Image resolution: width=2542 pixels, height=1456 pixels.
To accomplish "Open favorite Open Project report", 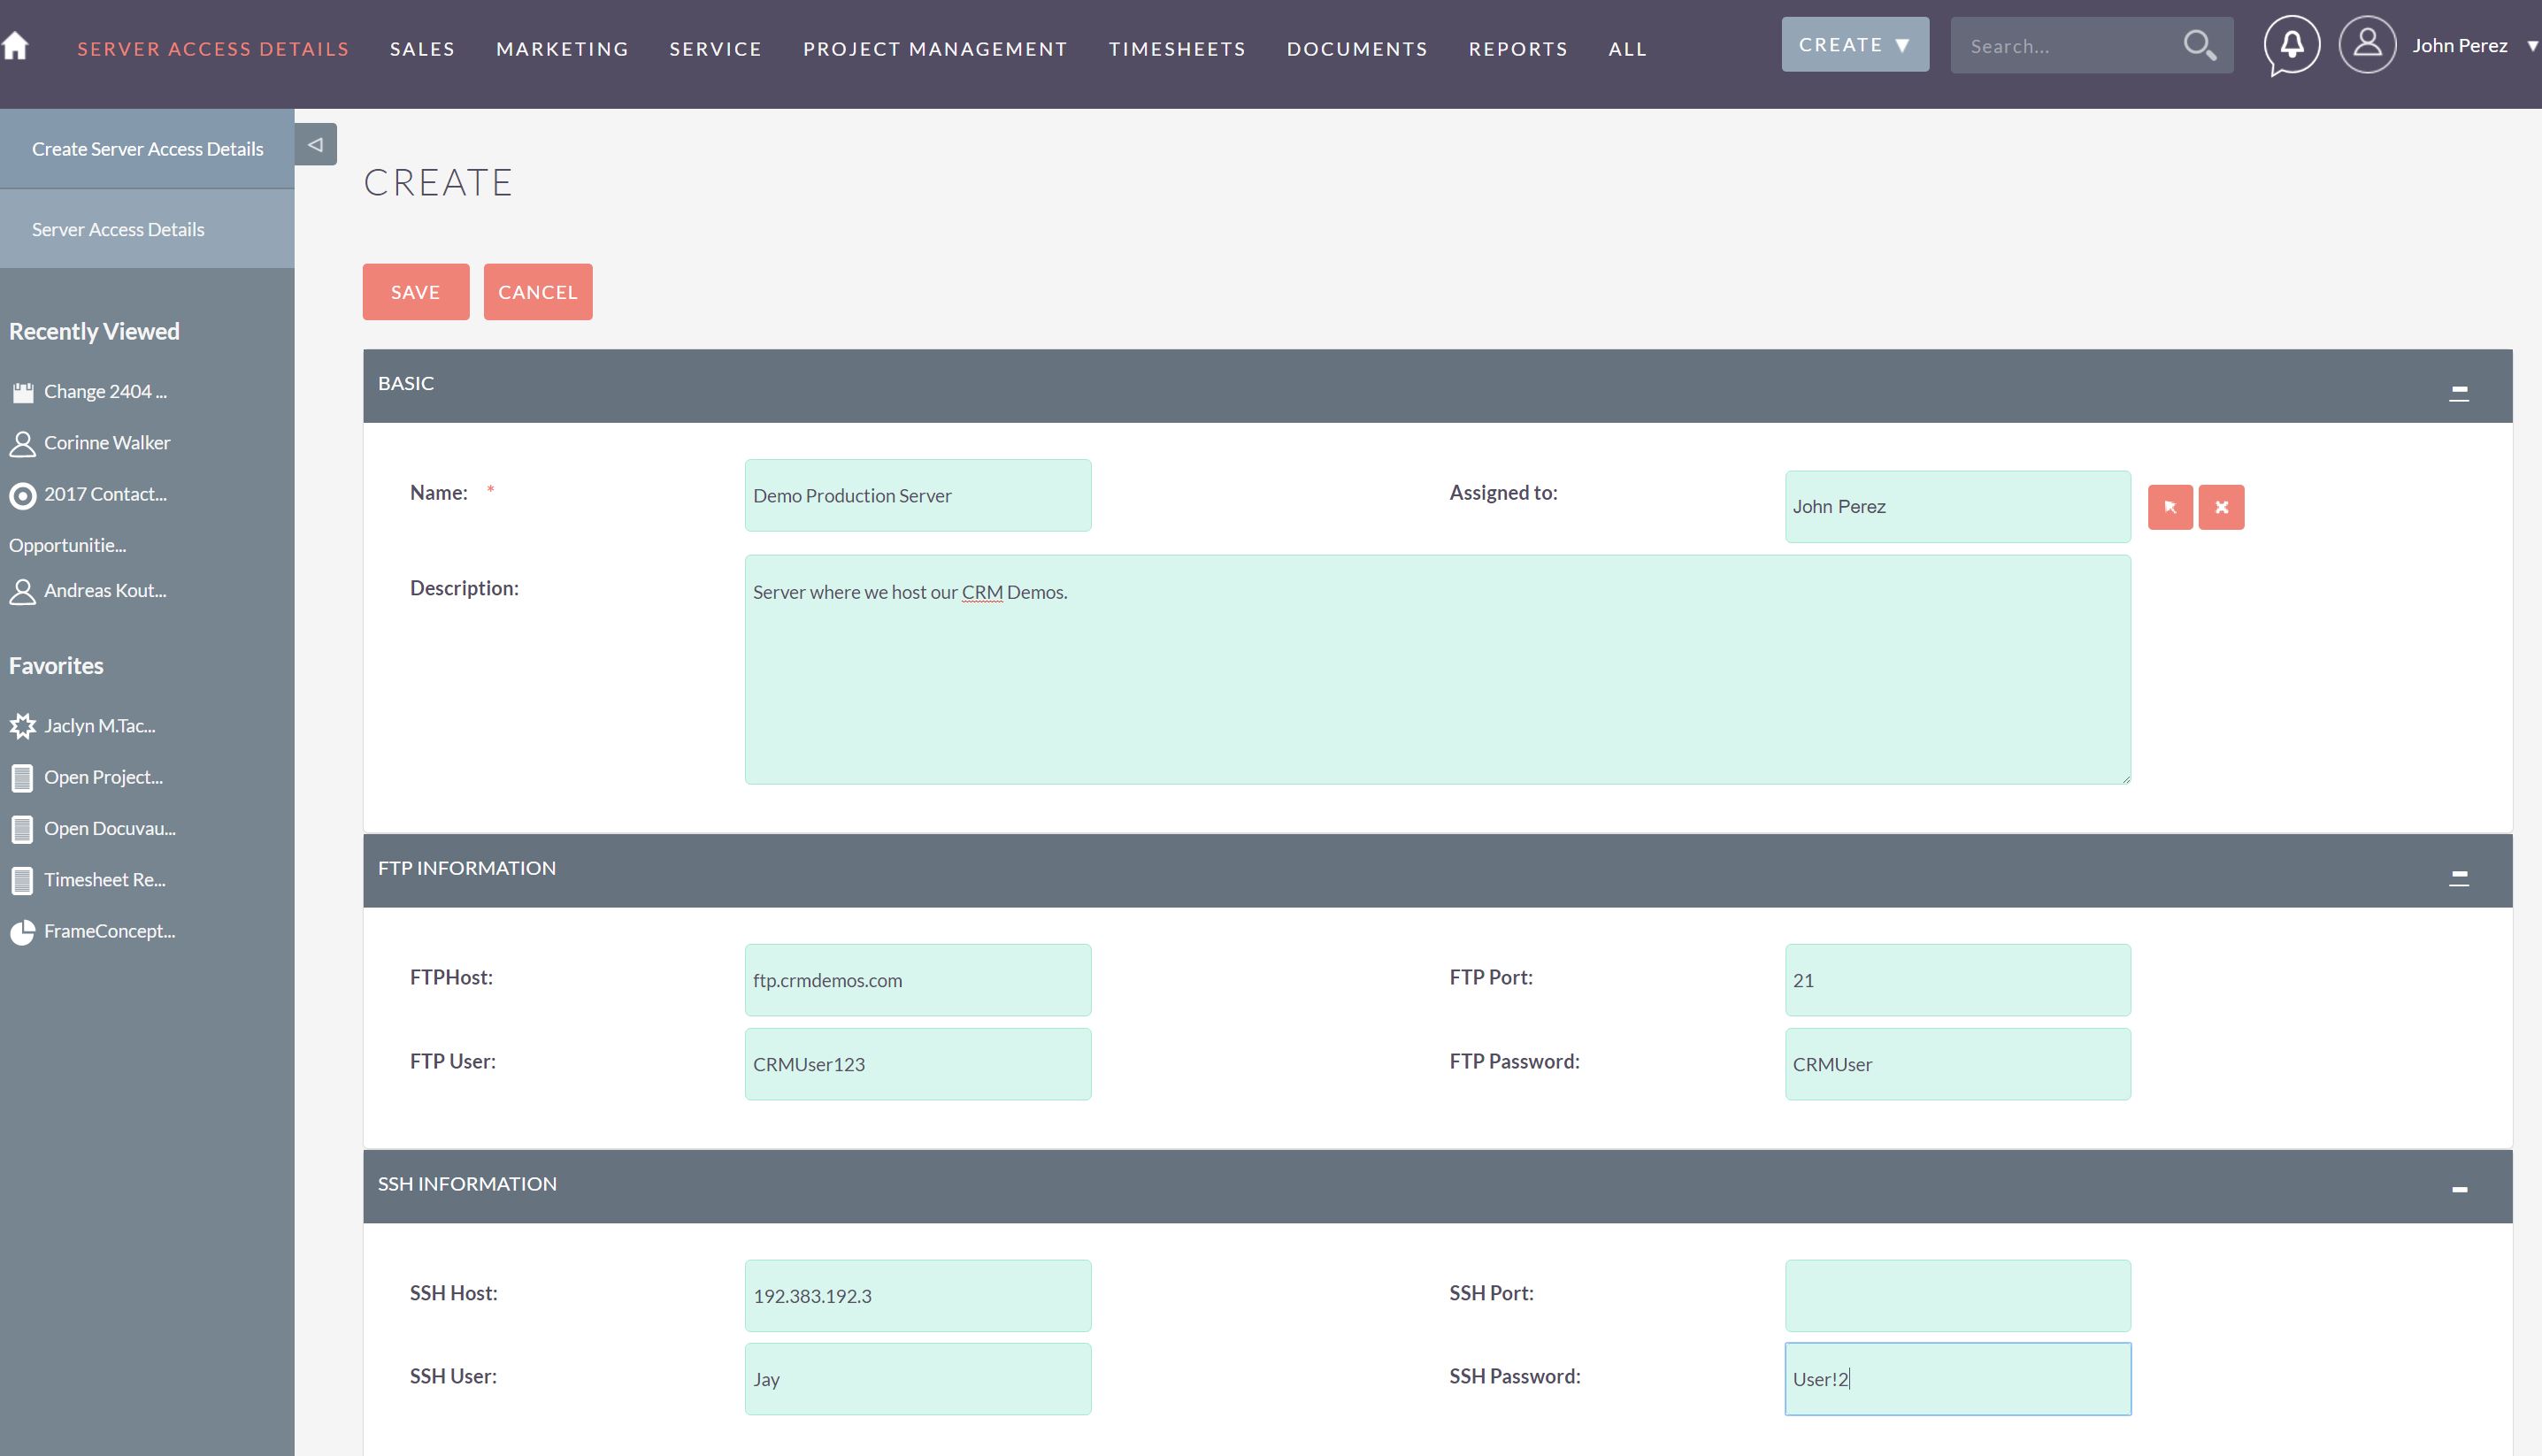I will pos(103,777).
